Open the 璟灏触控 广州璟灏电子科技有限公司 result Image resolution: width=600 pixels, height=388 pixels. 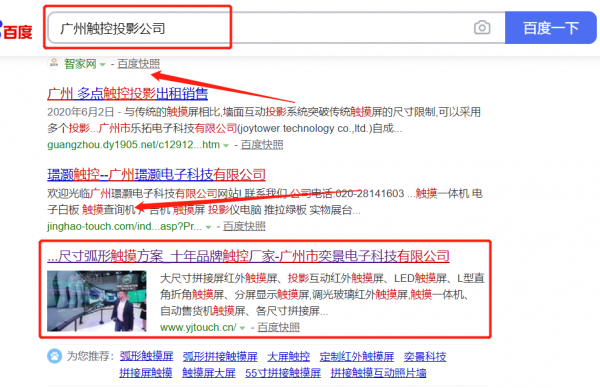tap(156, 175)
